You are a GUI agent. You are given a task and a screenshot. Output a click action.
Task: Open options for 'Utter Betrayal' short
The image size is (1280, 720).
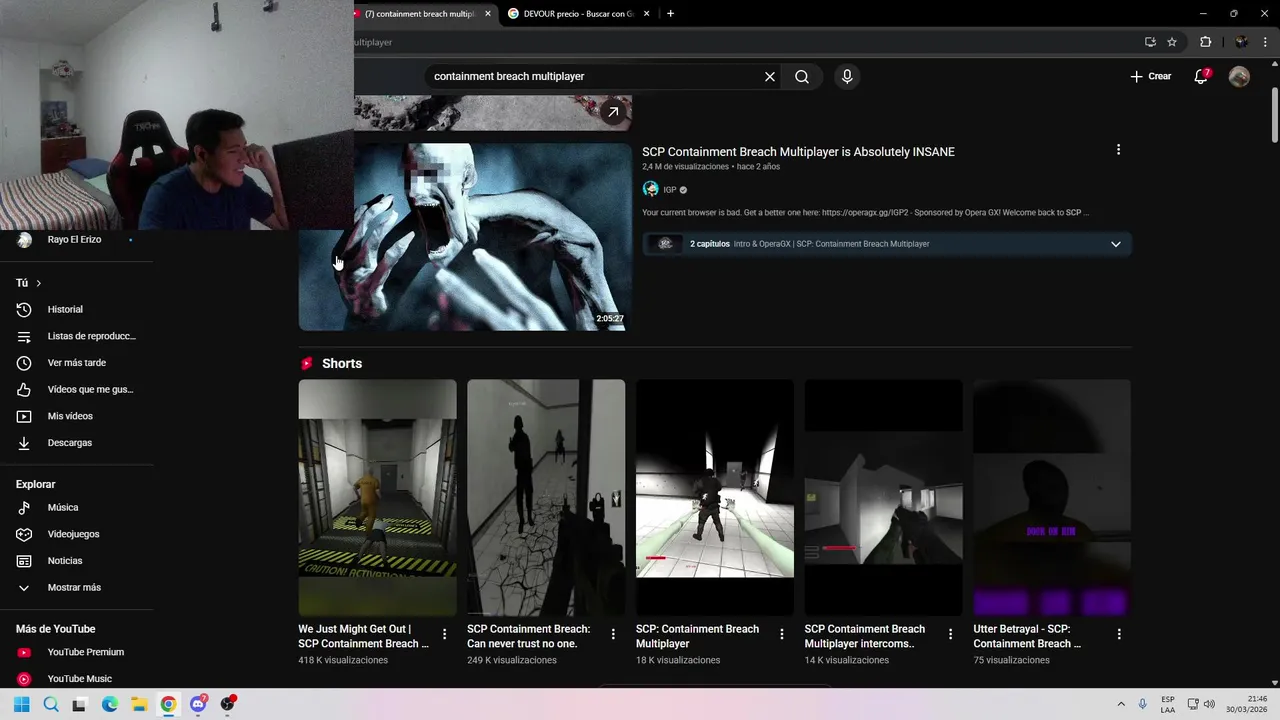tap(1119, 634)
